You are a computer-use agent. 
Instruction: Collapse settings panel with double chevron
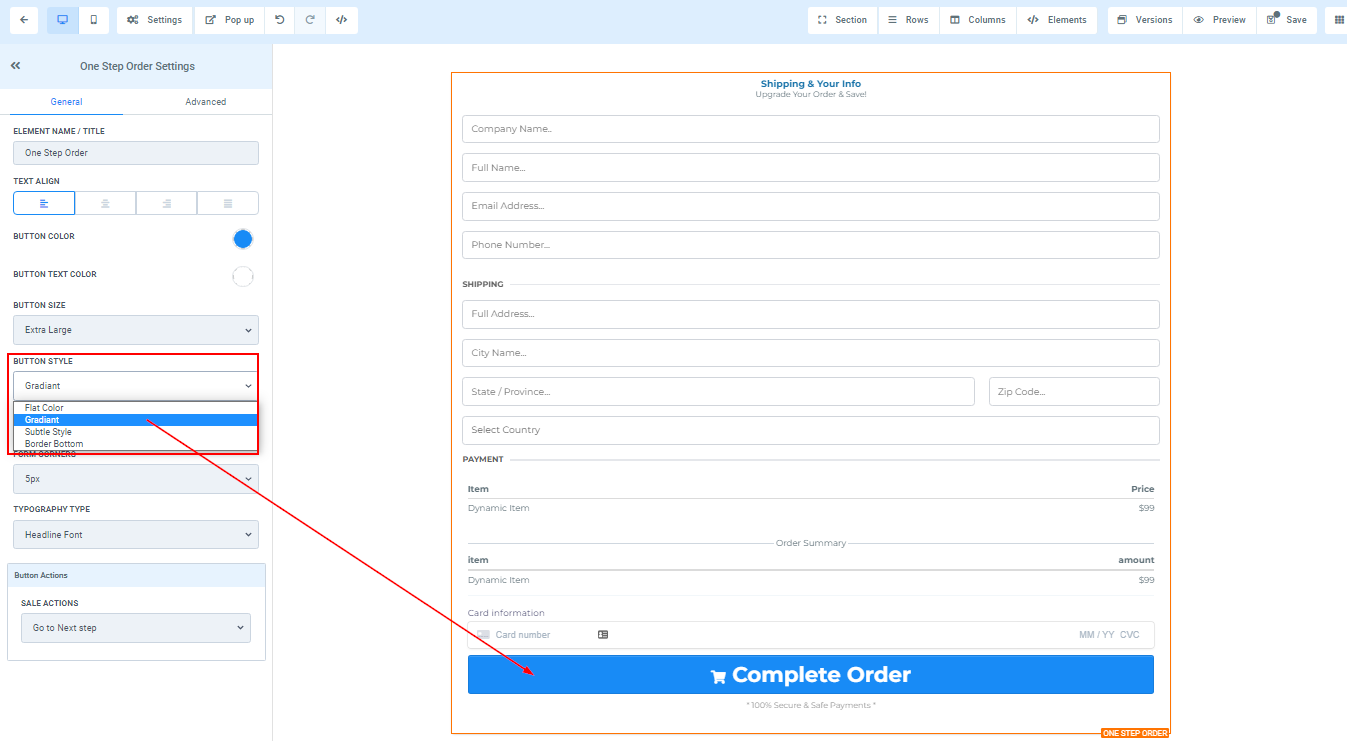(16, 66)
